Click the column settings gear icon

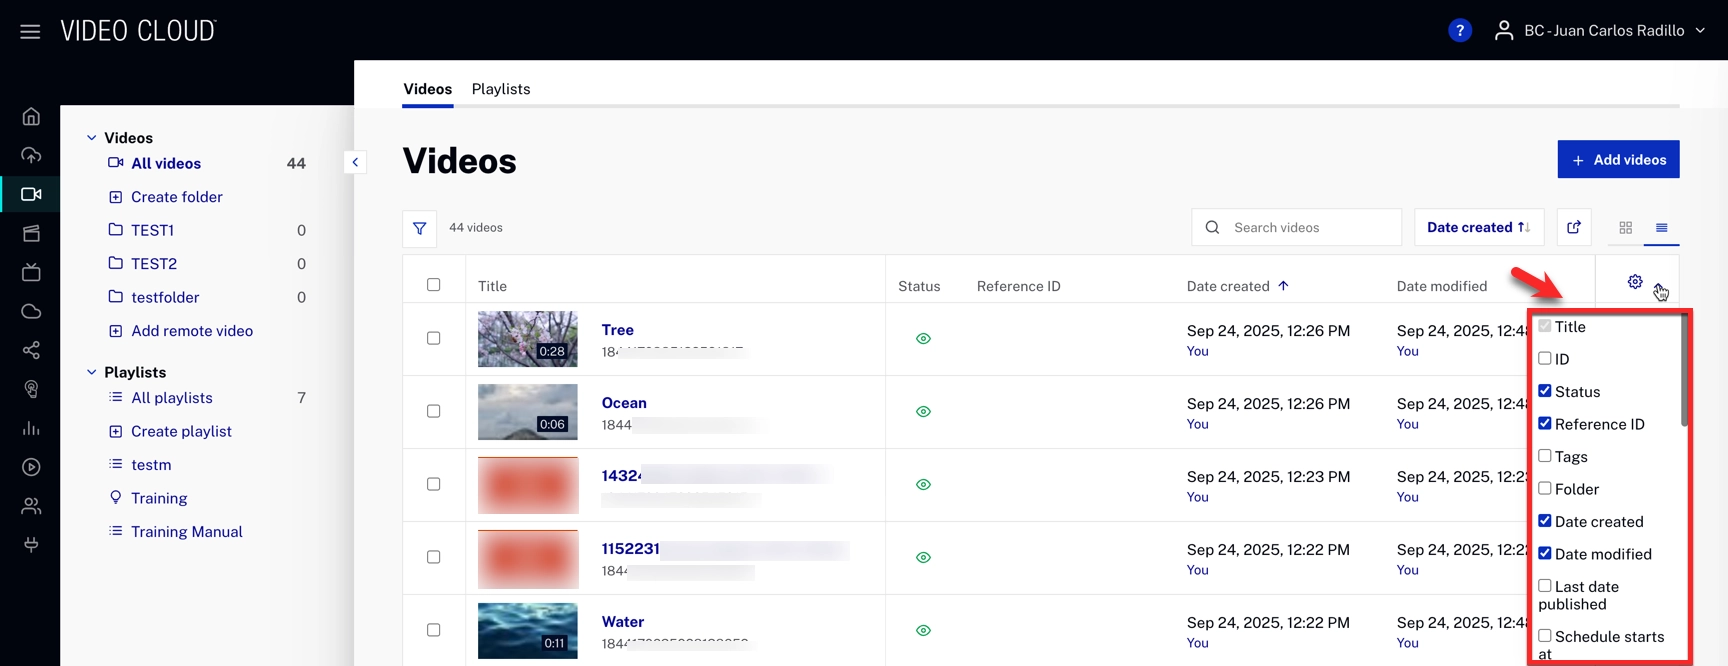tap(1635, 282)
